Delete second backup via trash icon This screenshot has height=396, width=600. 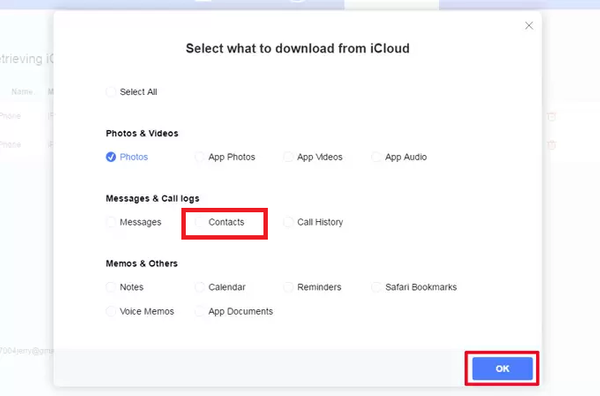551,145
